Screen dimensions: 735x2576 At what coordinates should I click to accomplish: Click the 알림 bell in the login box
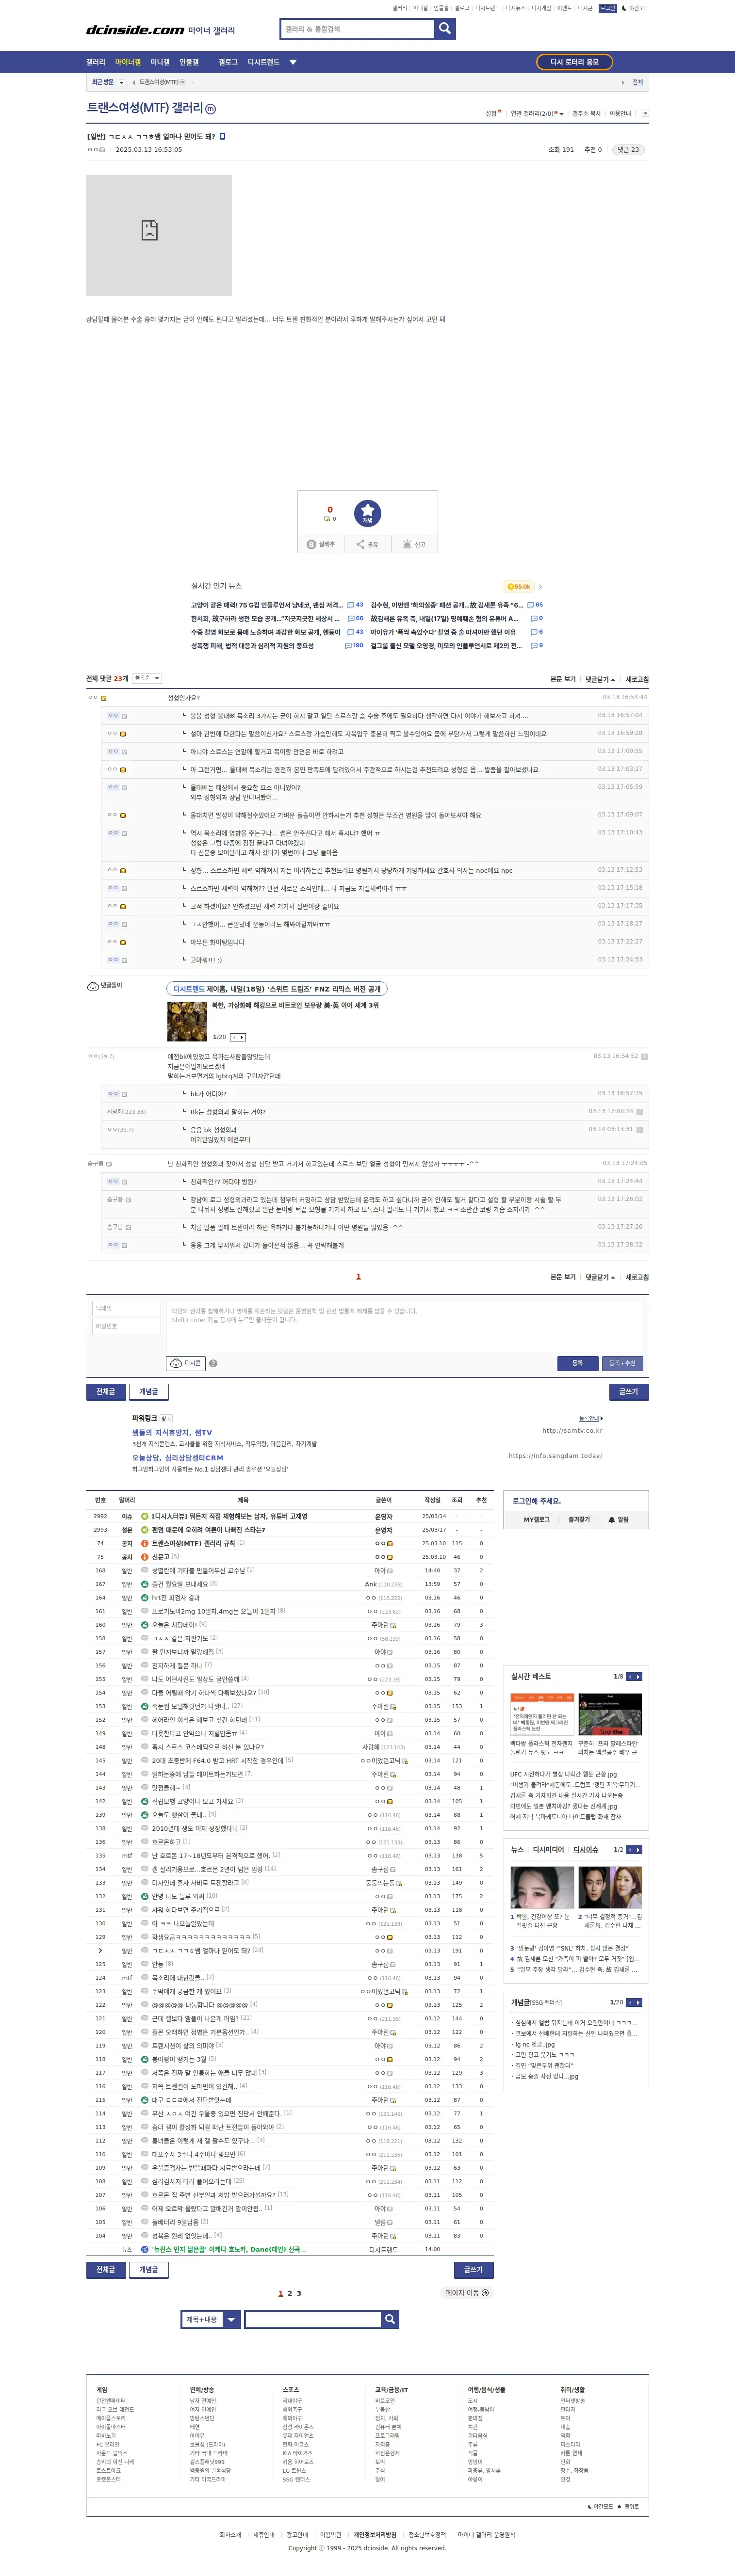pyautogui.click(x=619, y=1520)
